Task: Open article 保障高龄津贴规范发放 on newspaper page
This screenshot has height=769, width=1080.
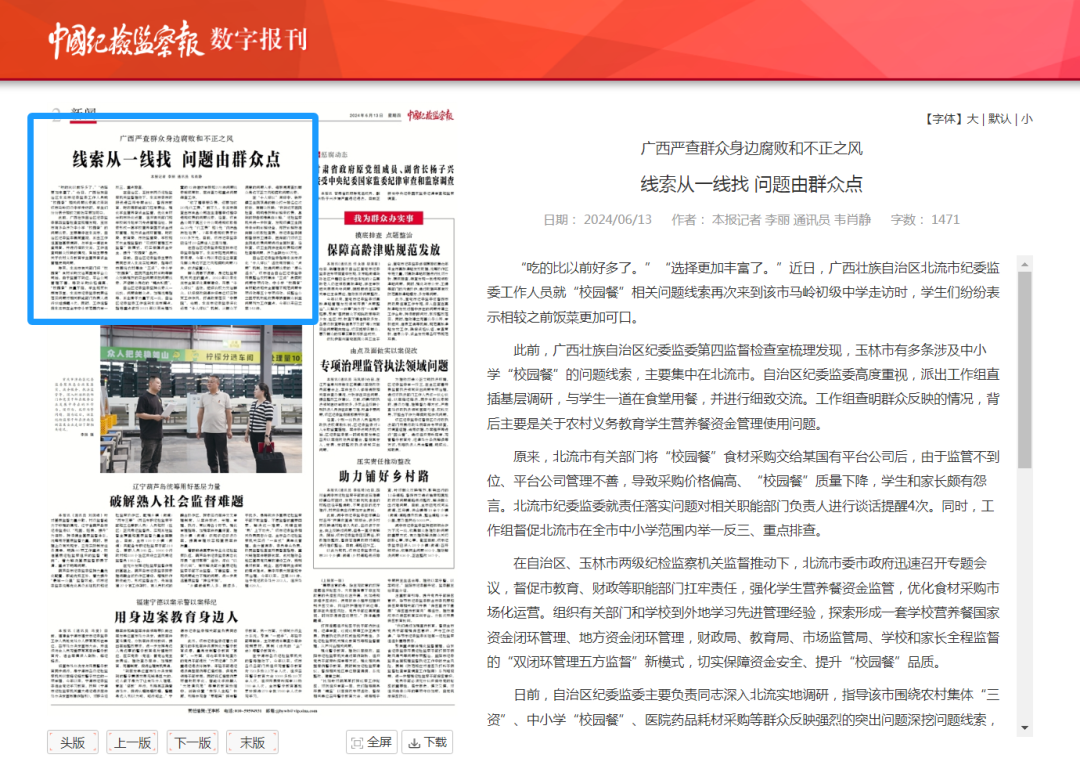Action: coord(384,249)
